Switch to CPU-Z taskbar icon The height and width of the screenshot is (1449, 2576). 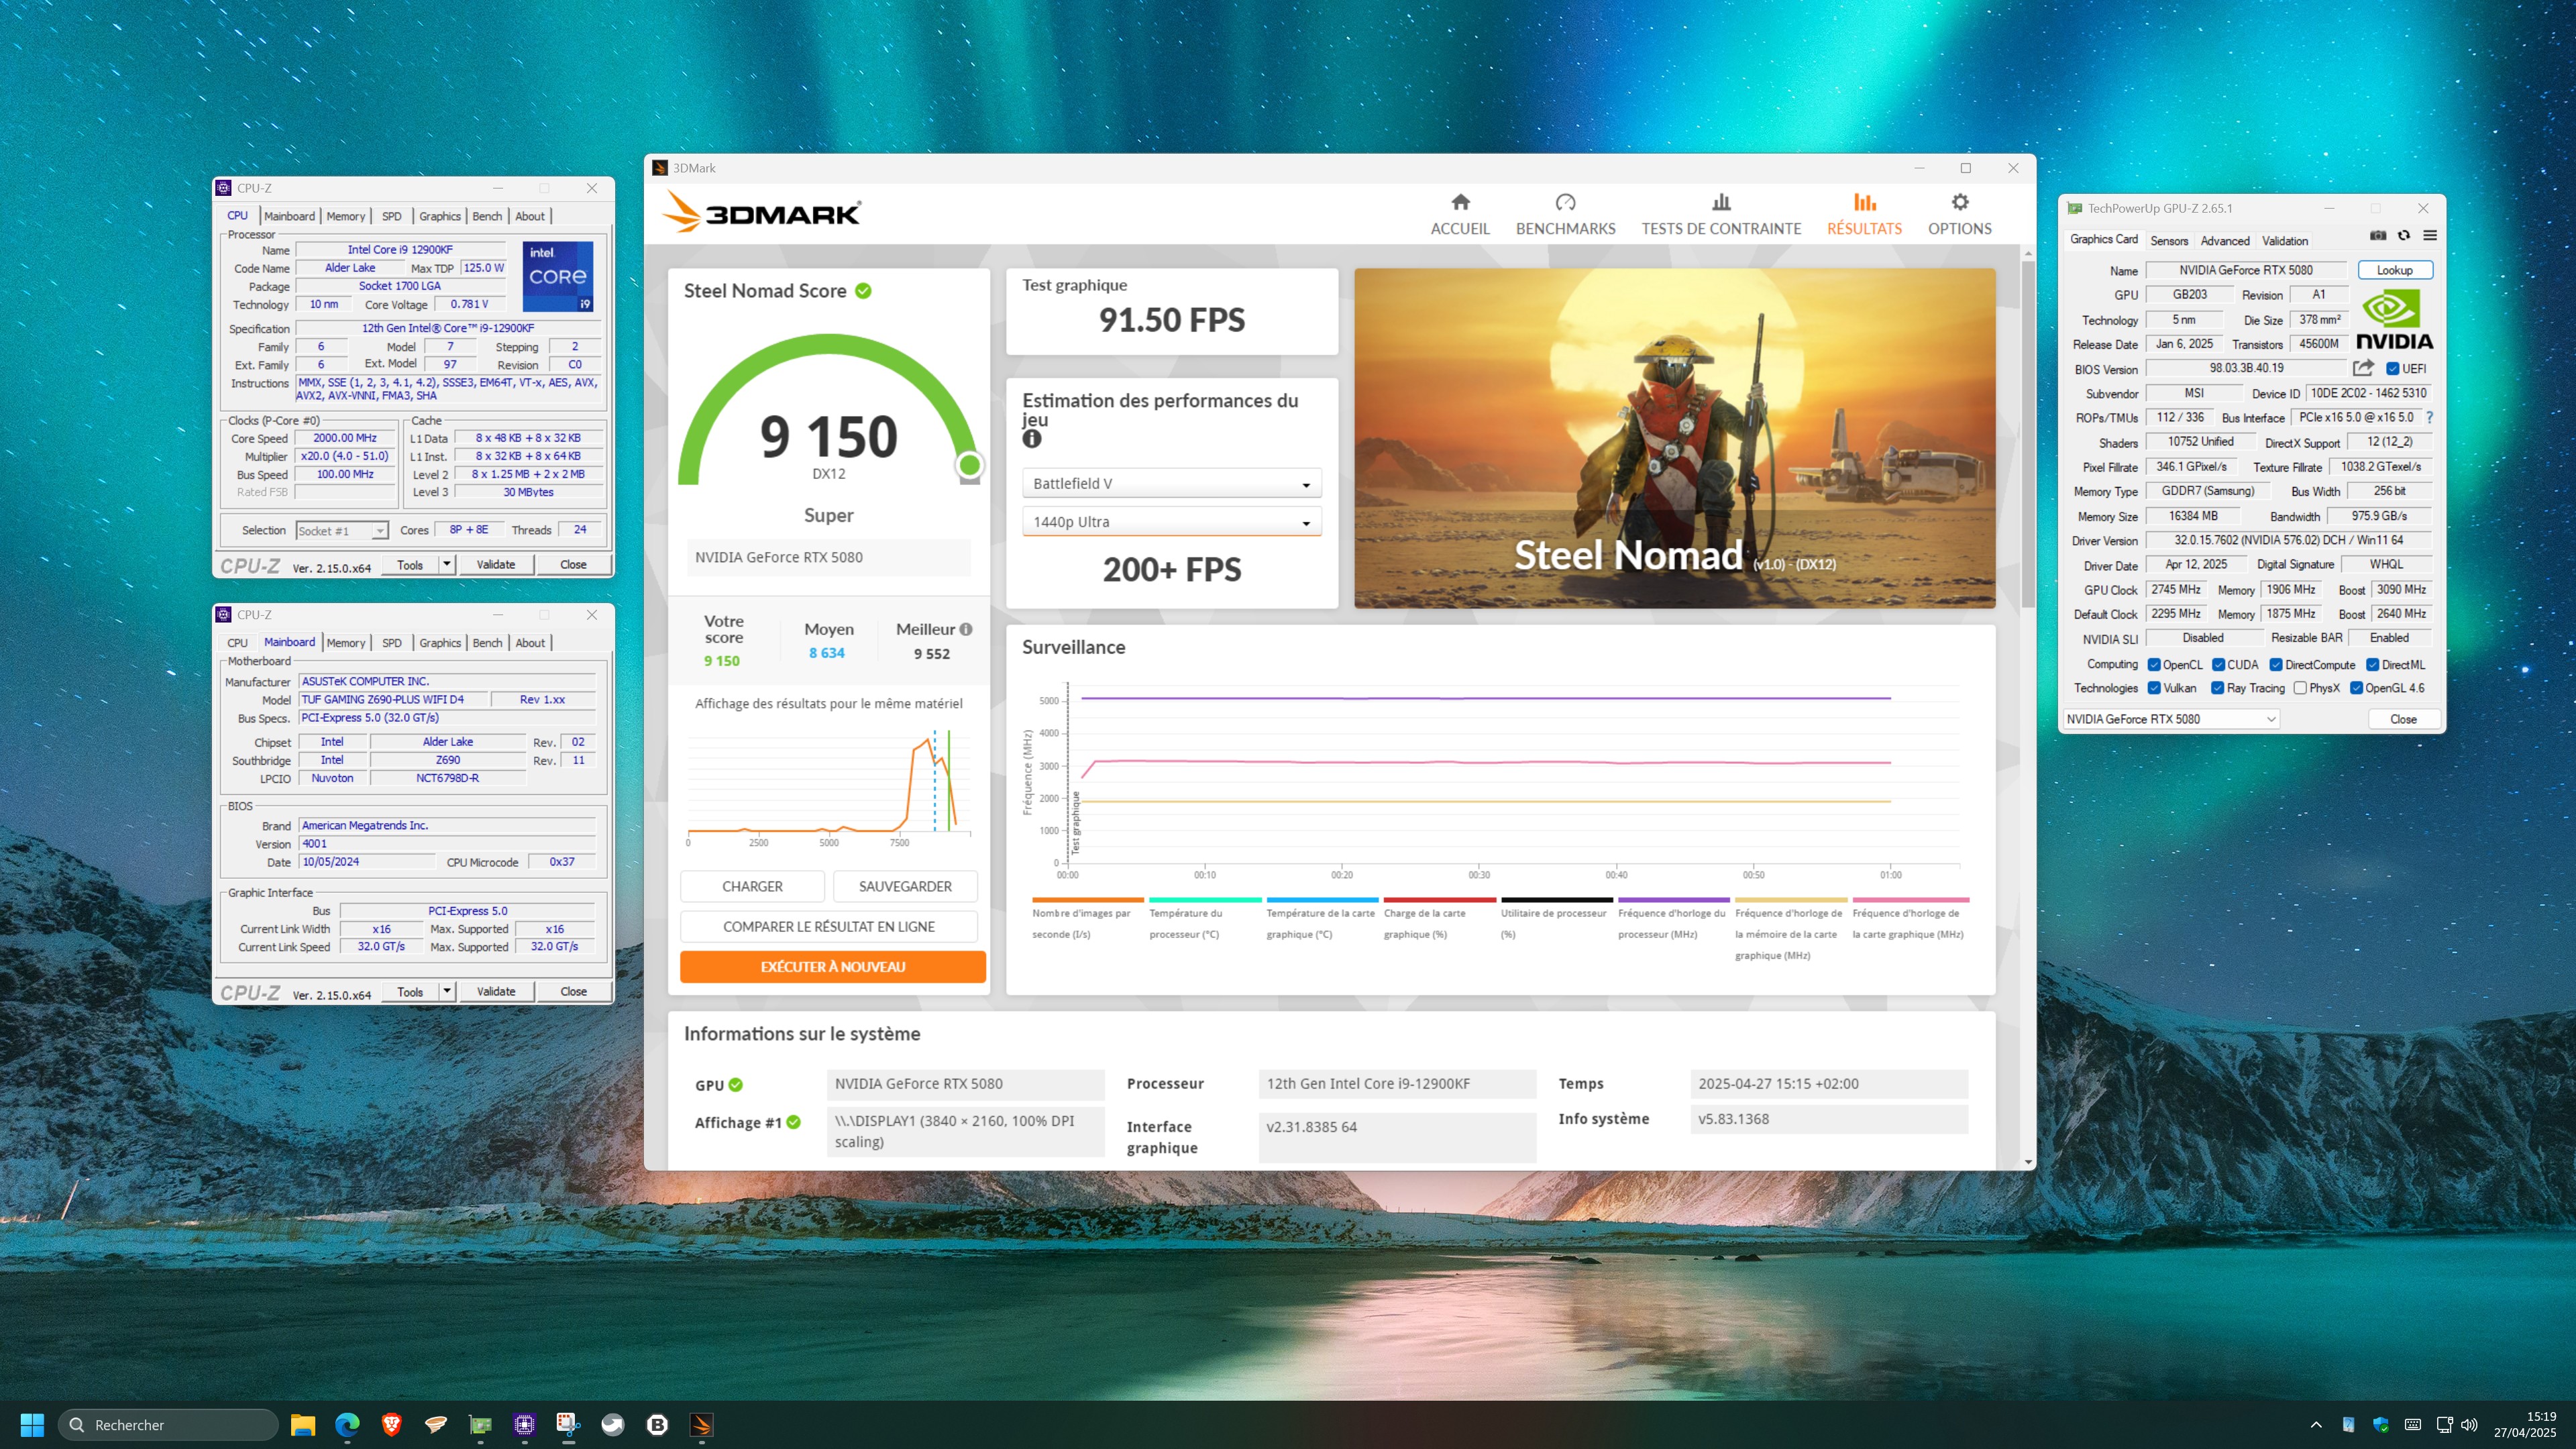click(x=524, y=1424)
